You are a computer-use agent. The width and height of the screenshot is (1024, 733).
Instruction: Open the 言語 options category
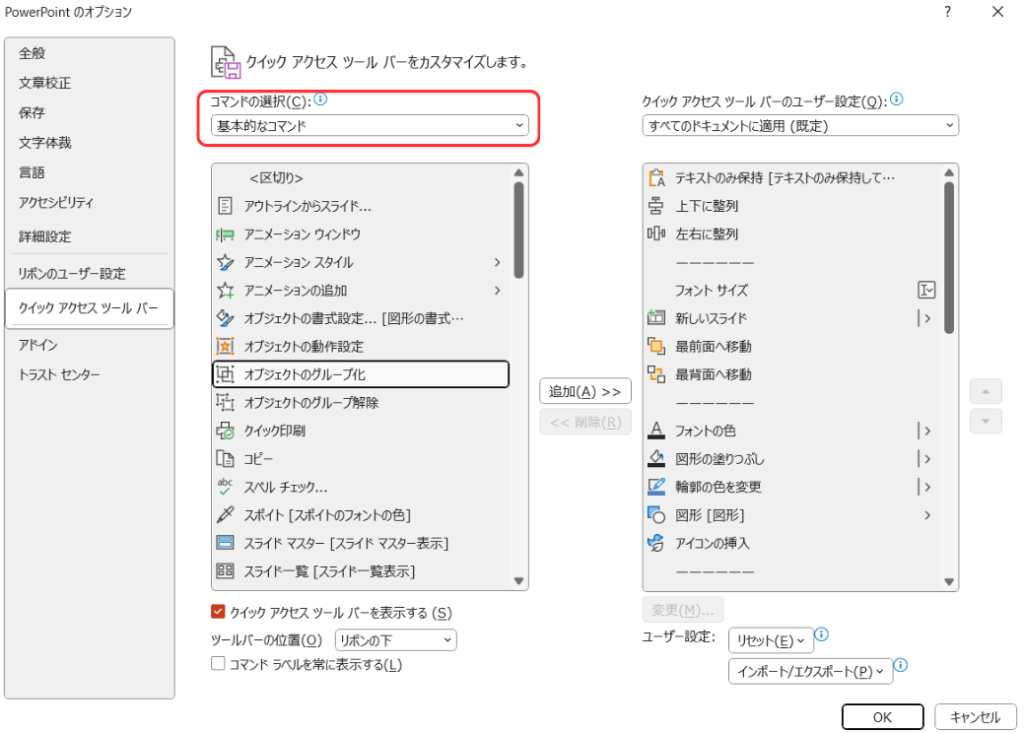(32, 172)
